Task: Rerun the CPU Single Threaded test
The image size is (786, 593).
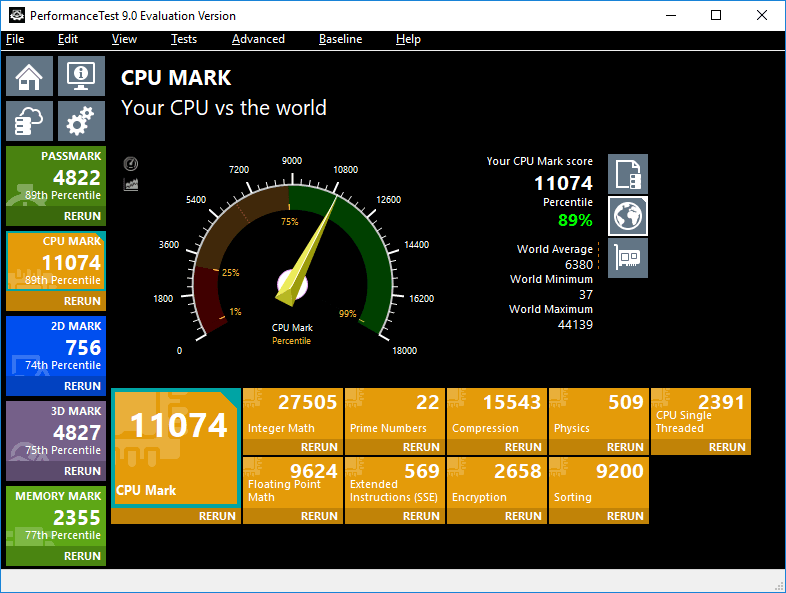Action: (x=701, y=447)
